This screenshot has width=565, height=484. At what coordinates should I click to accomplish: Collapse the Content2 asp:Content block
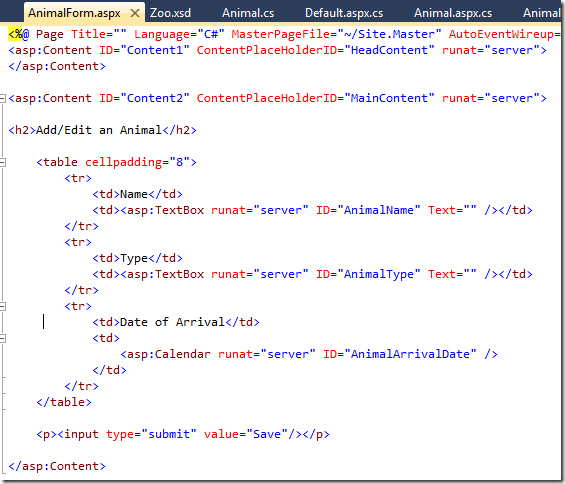click(3, 98)
